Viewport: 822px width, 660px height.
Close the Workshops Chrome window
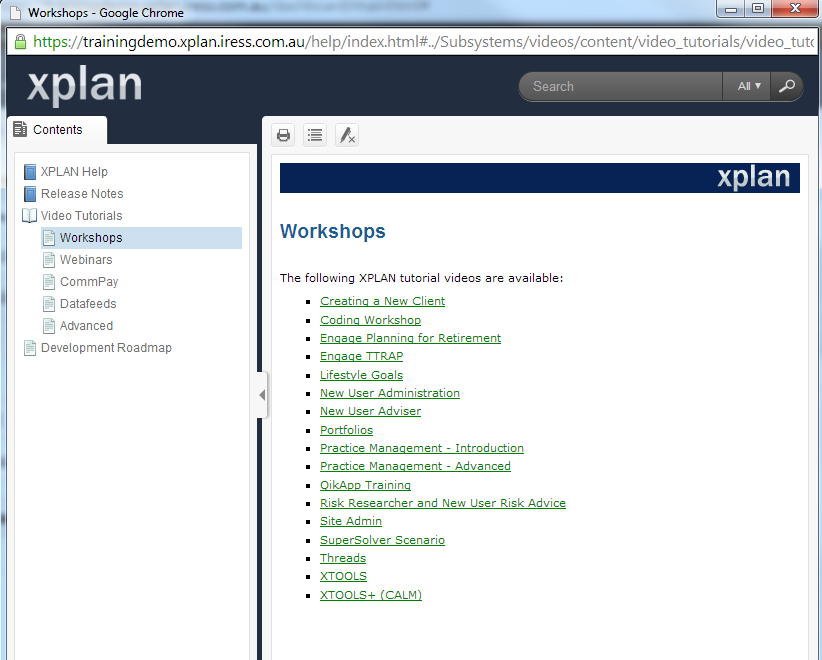795,9
